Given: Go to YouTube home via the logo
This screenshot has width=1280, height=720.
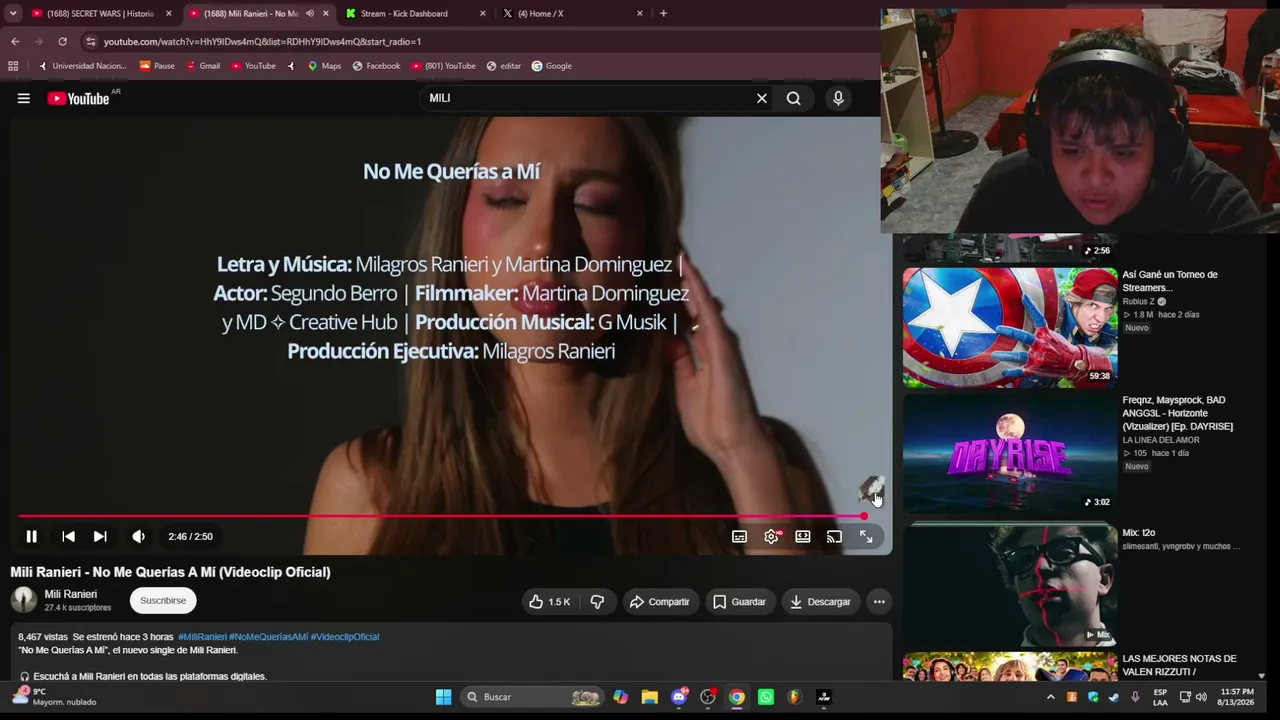Looking at the screenshot, I should pyautogui.click(x=80, y=98).
